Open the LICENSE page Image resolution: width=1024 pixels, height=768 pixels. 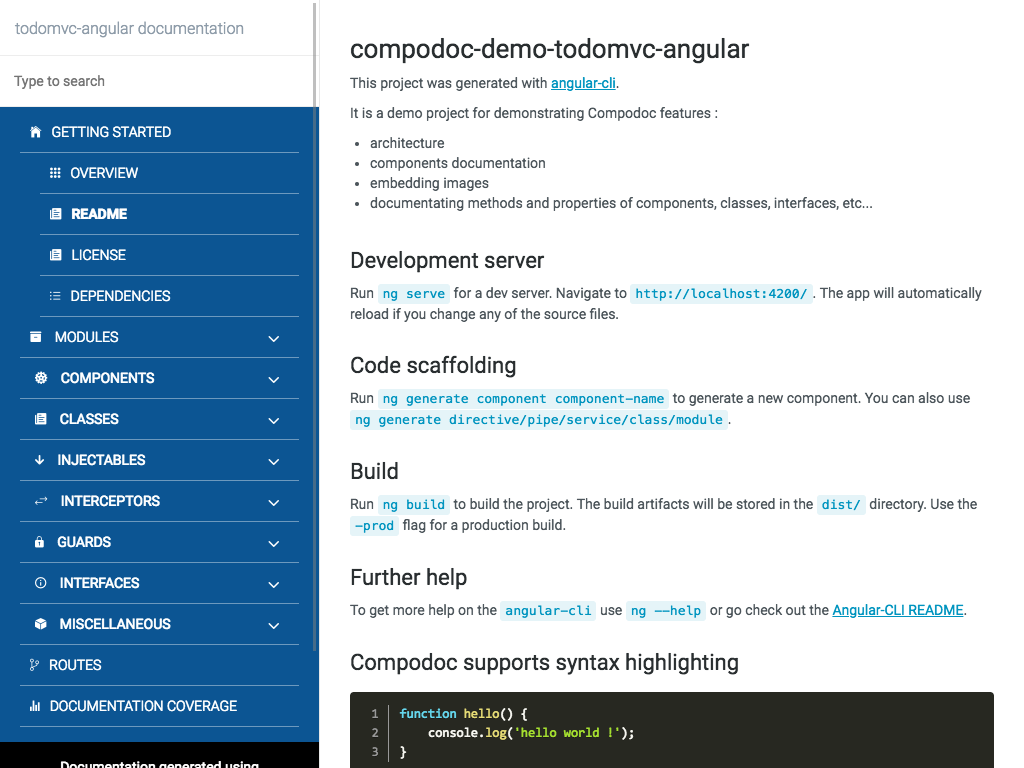[x=100, y=254]
